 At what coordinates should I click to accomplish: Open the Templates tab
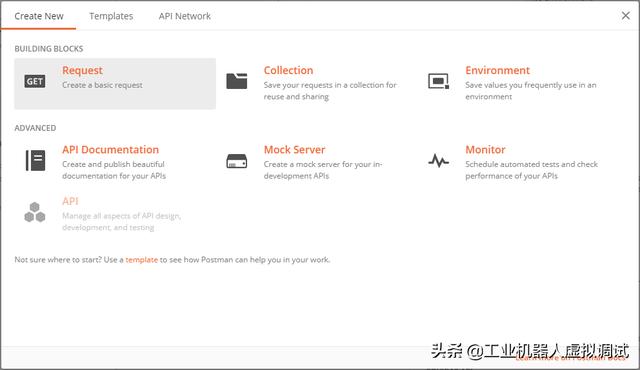pyautogui.click(x=111, y=16)
